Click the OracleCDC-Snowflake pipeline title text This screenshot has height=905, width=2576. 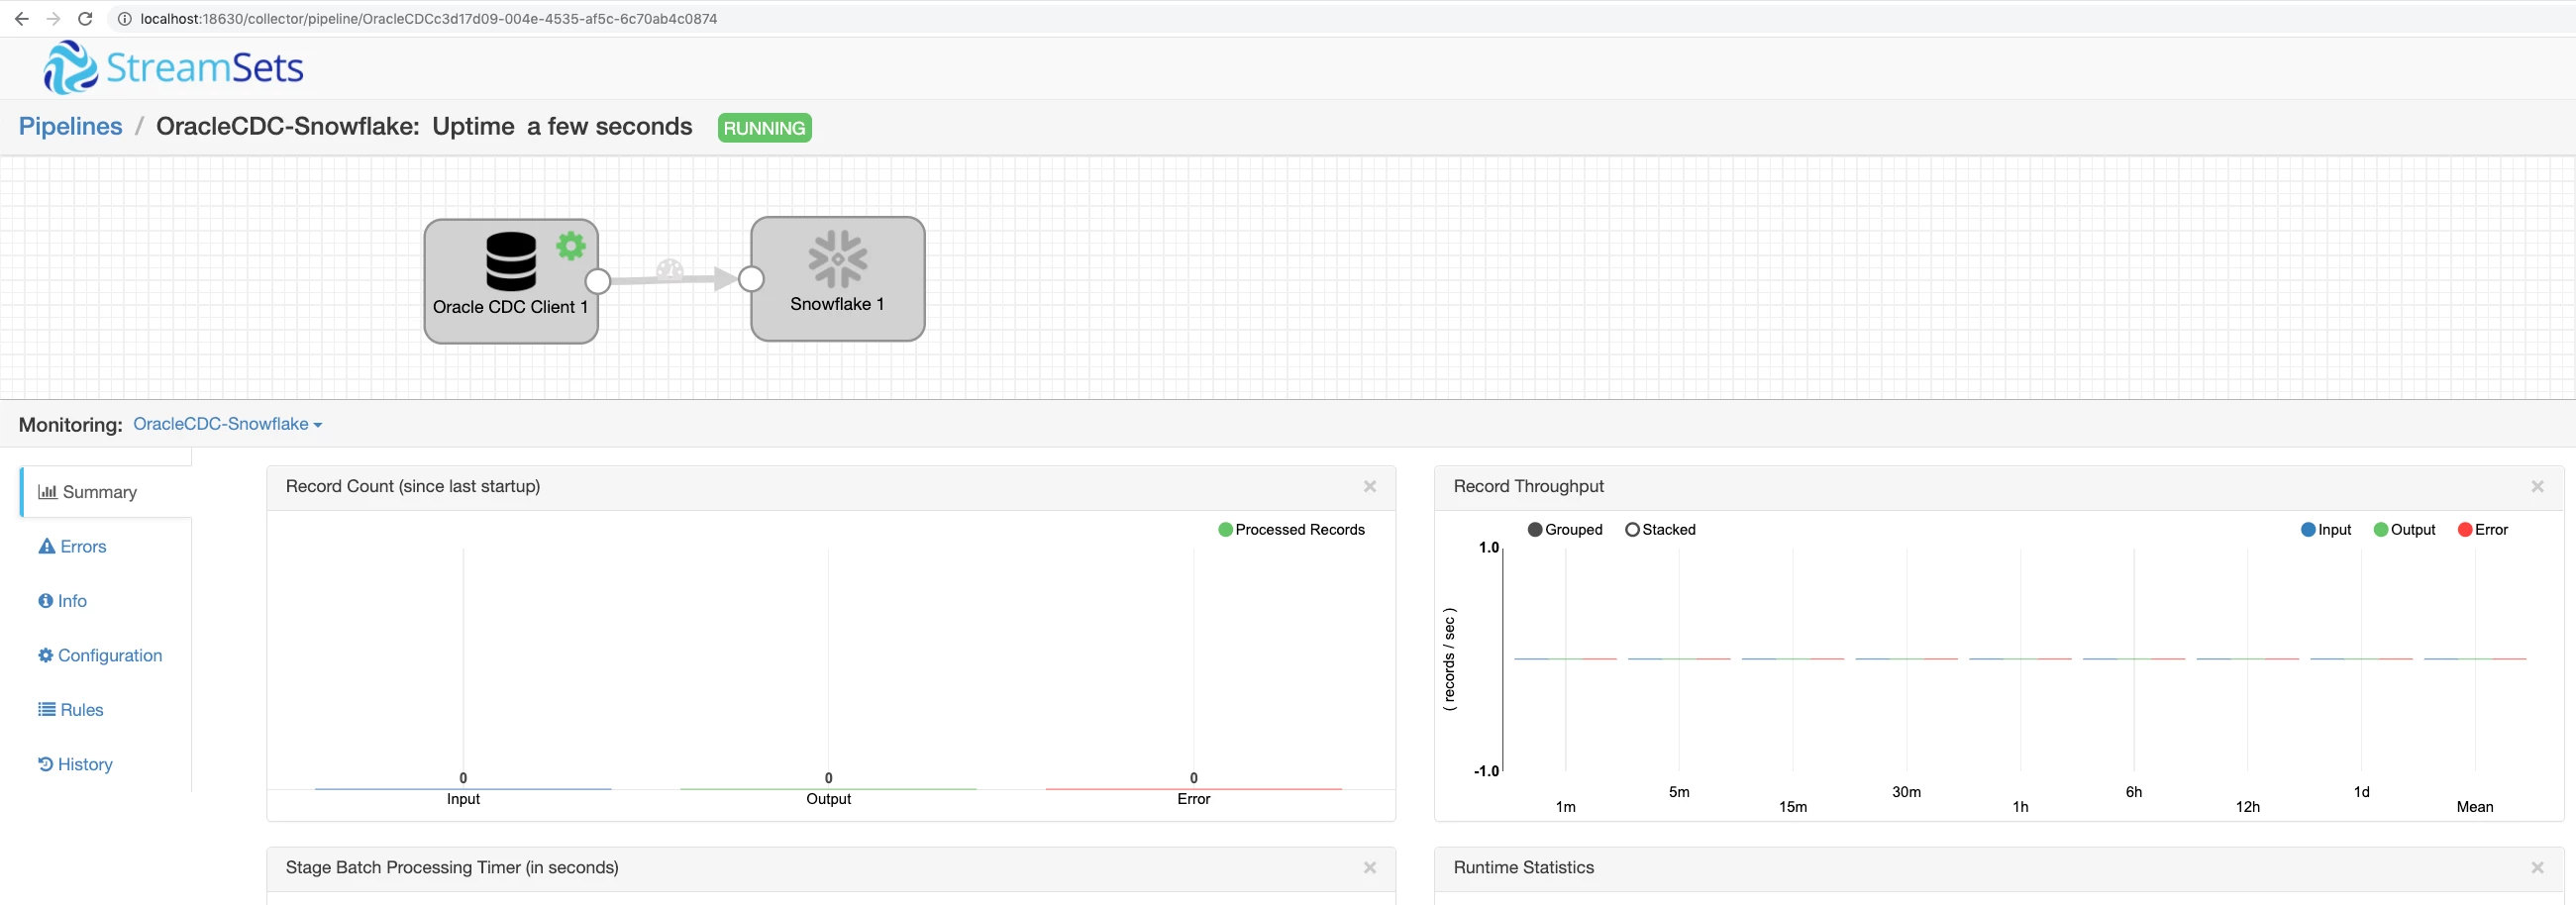[x=287, y=126]
